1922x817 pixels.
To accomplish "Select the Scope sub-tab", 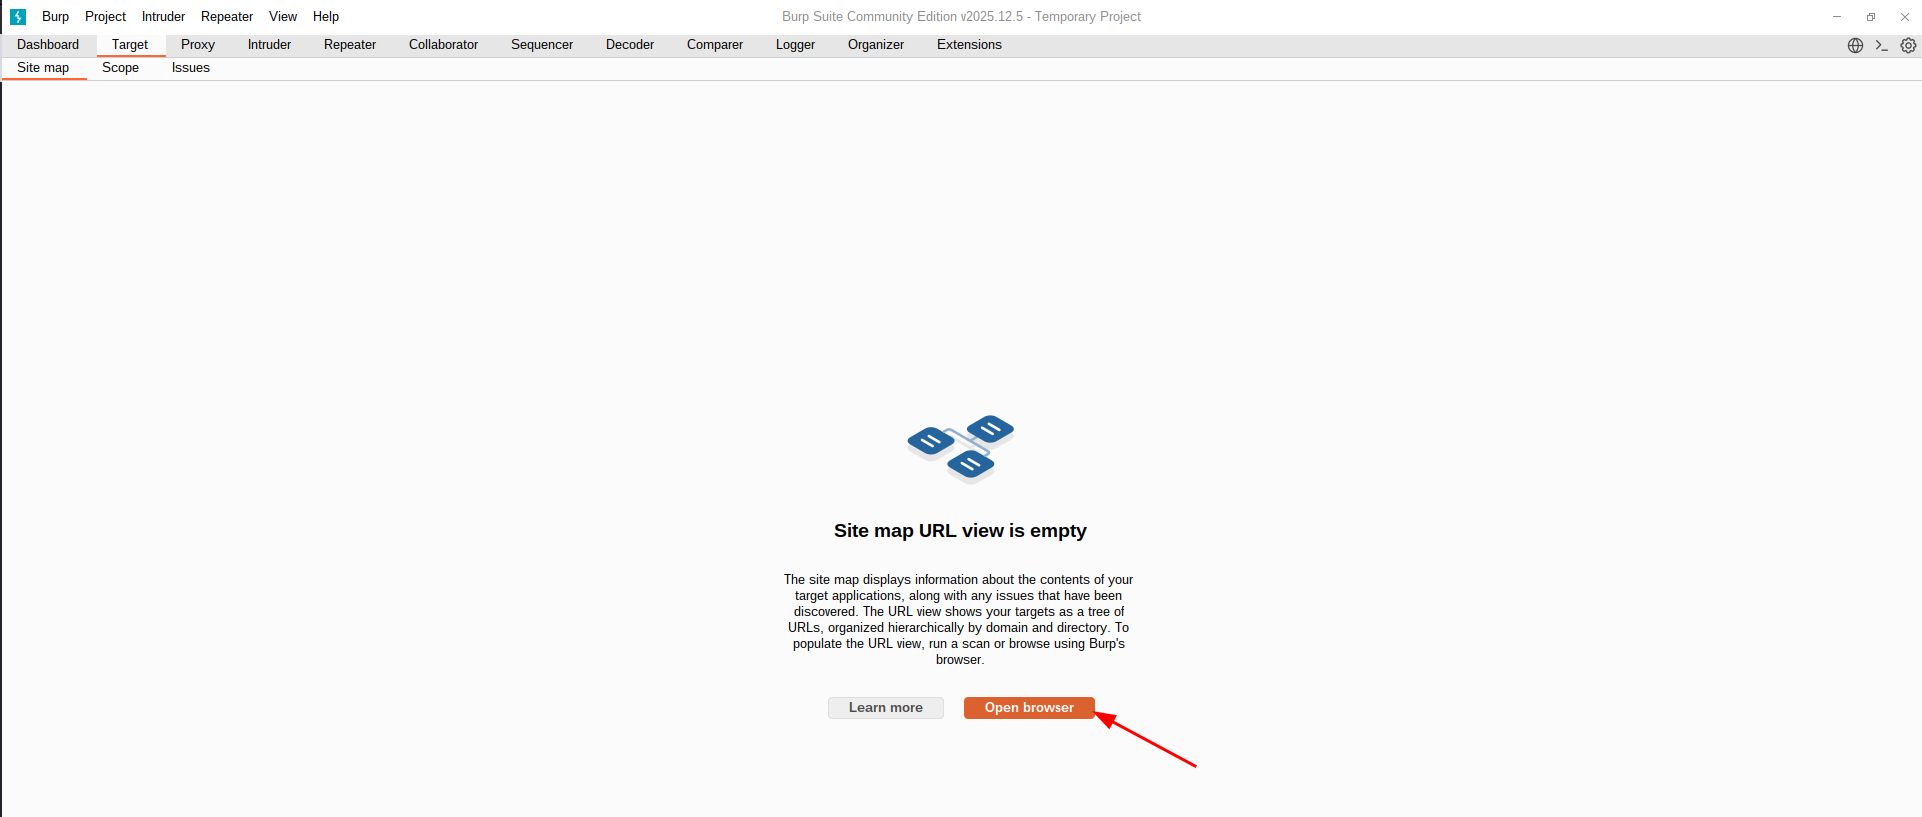I will [x=120, y=68].
